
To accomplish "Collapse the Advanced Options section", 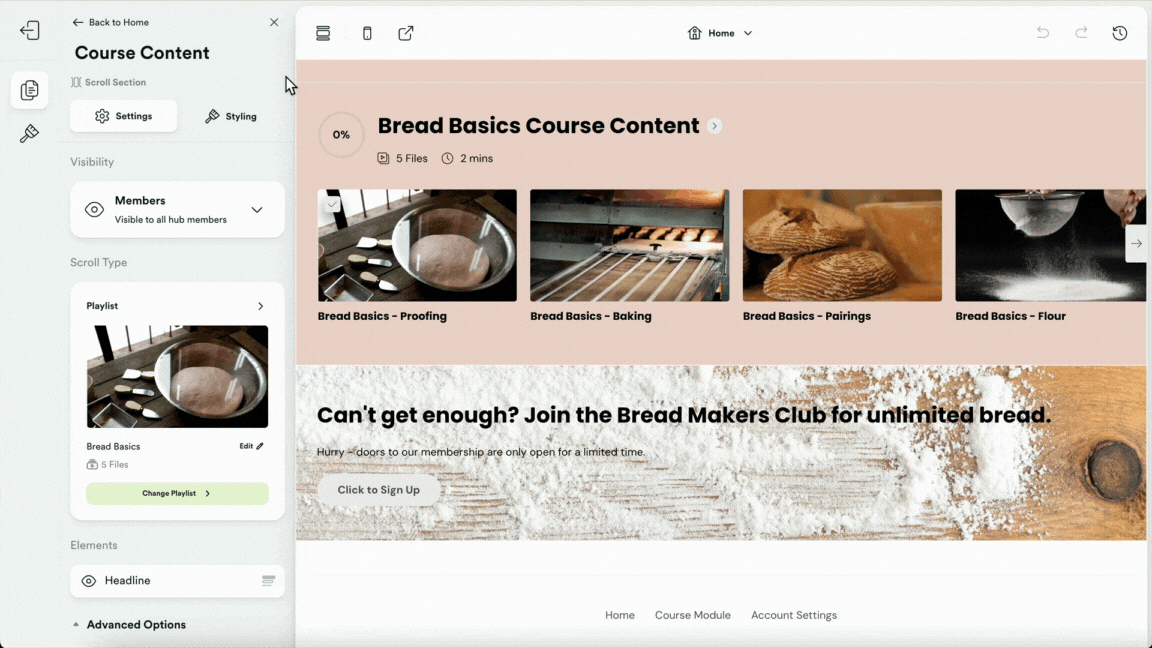I will coord(129,624).
